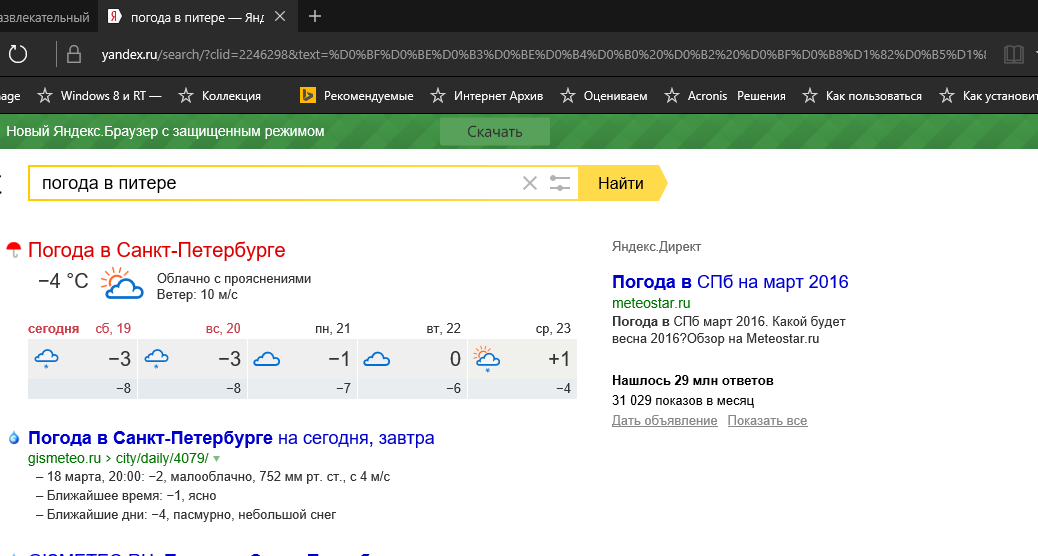Screen dimensions: 1038x556
Task: Open 'Погода в Санкт-Петербурге' heading link
Action: [x=156, y=250]
